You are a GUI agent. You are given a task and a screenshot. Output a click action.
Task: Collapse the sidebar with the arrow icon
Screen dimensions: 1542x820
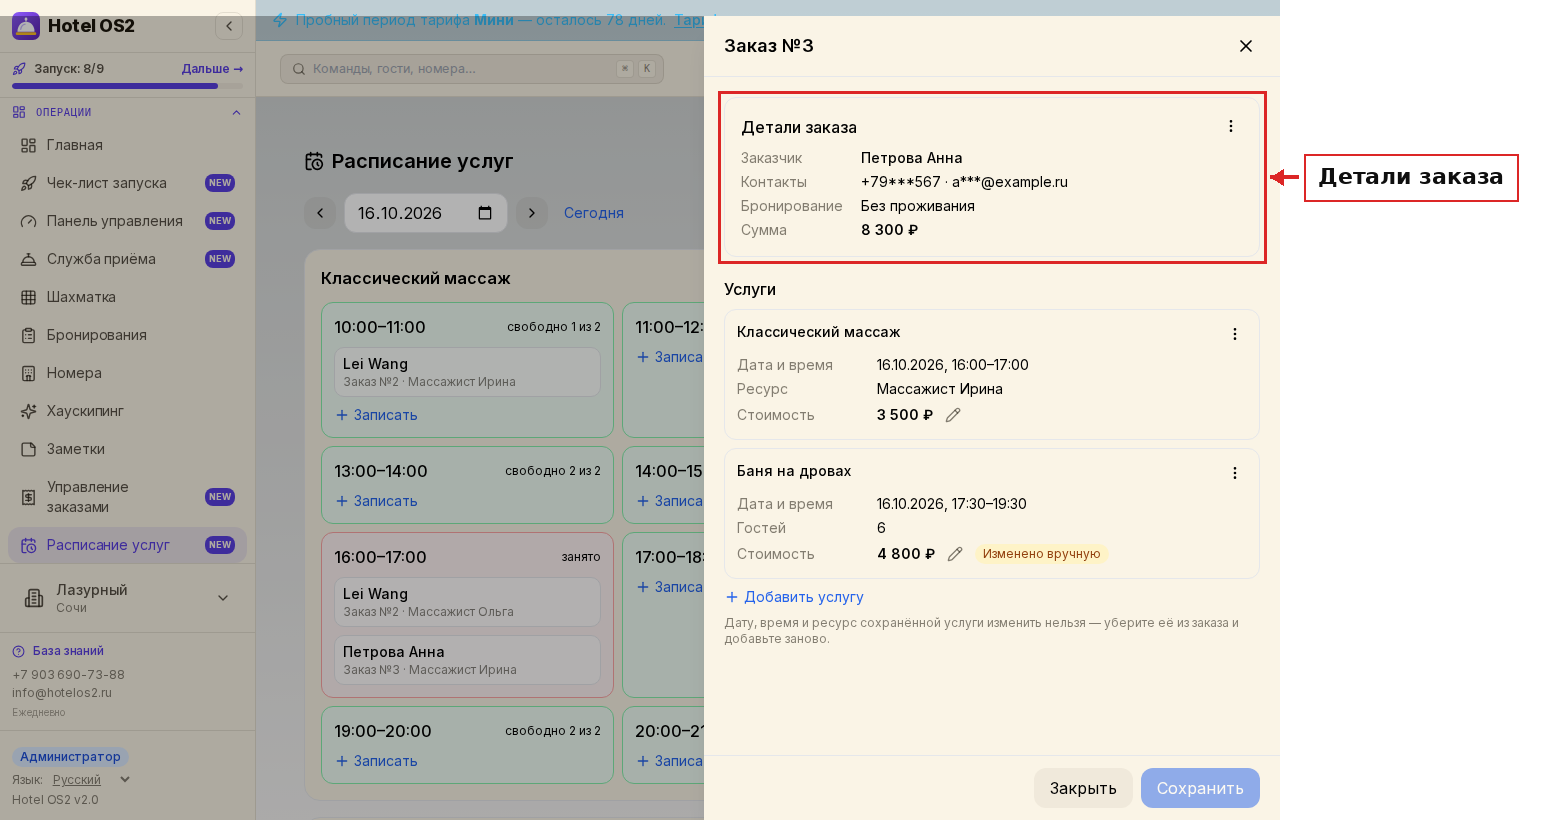coord(229,26)
